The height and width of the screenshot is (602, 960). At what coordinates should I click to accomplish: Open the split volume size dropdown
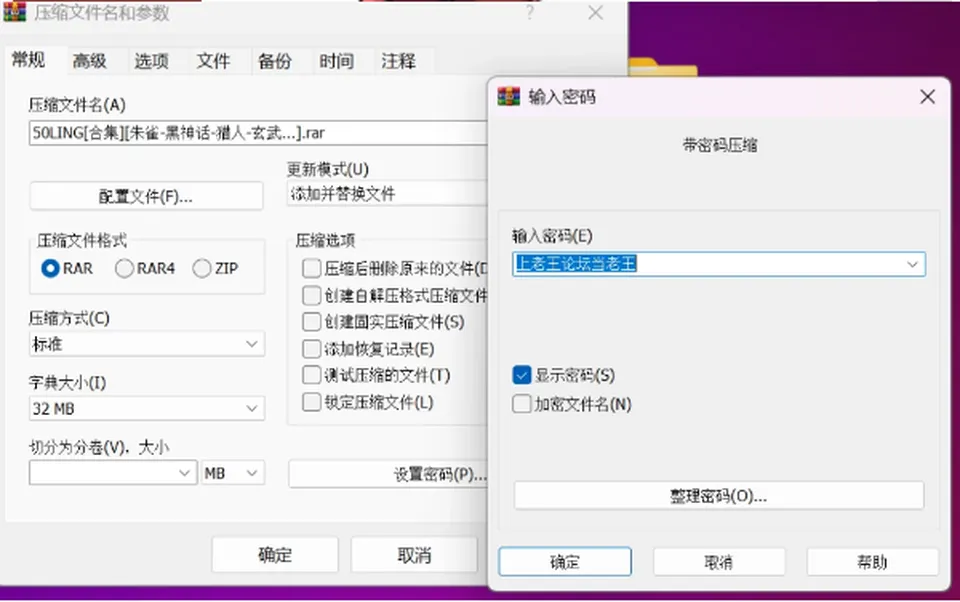tap(113, 473)
